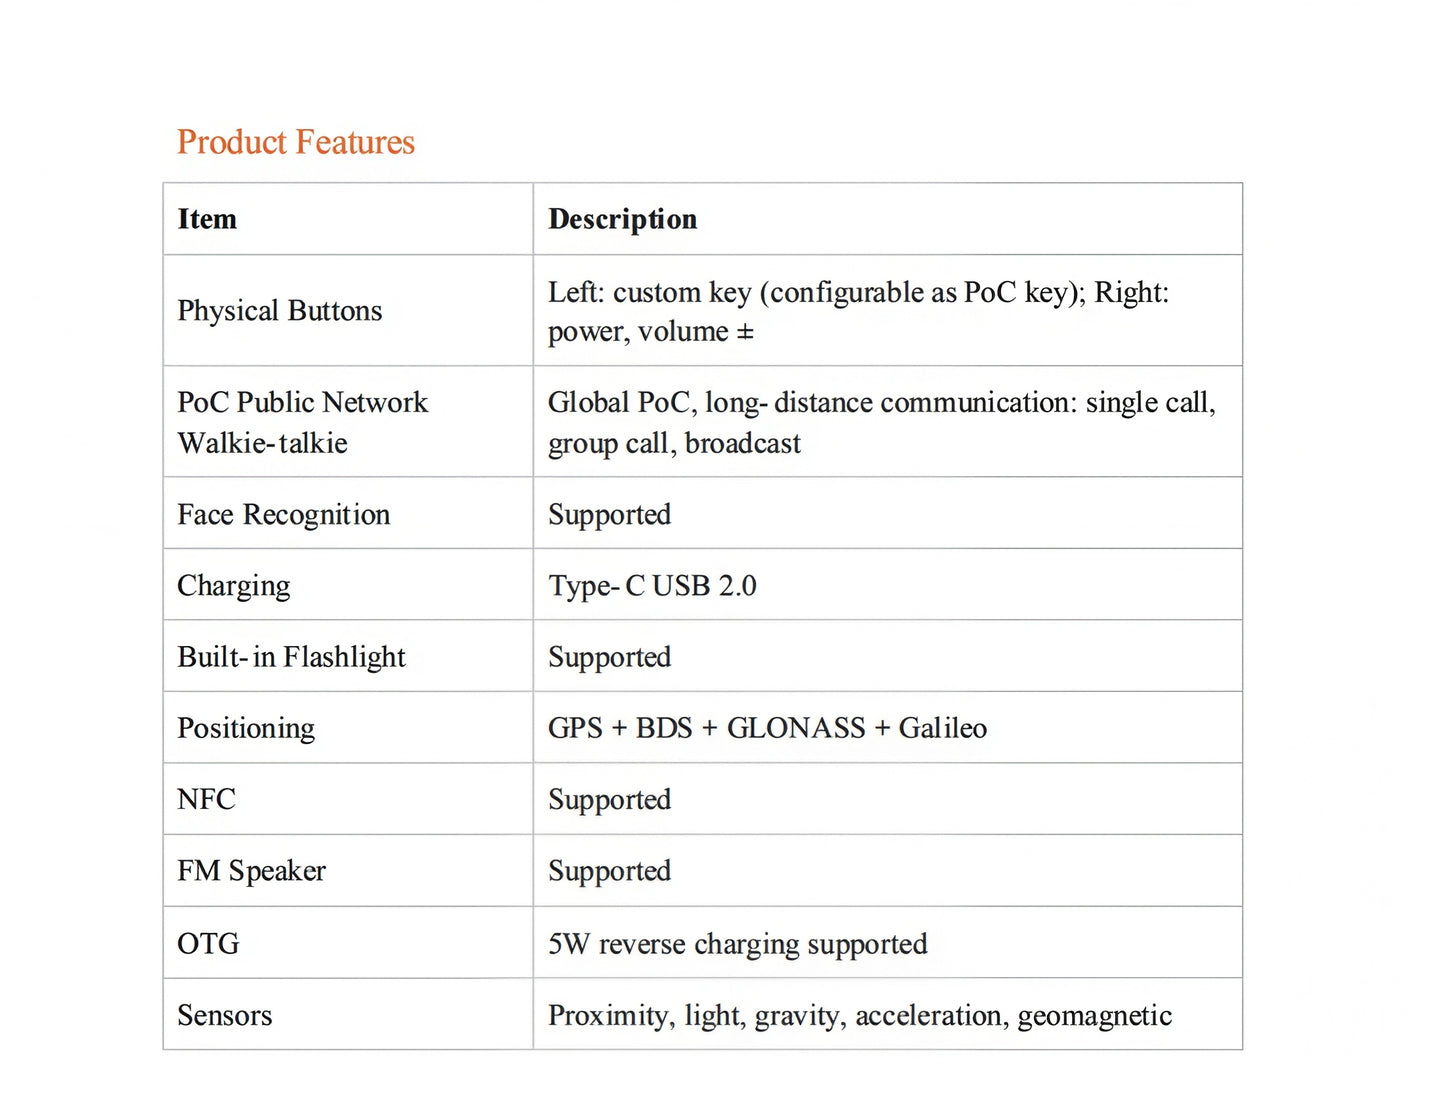Click Supported next to FM Speaker
Image resolution: width=1445 pixels, height=1103 pixels.
coord(609,871)
